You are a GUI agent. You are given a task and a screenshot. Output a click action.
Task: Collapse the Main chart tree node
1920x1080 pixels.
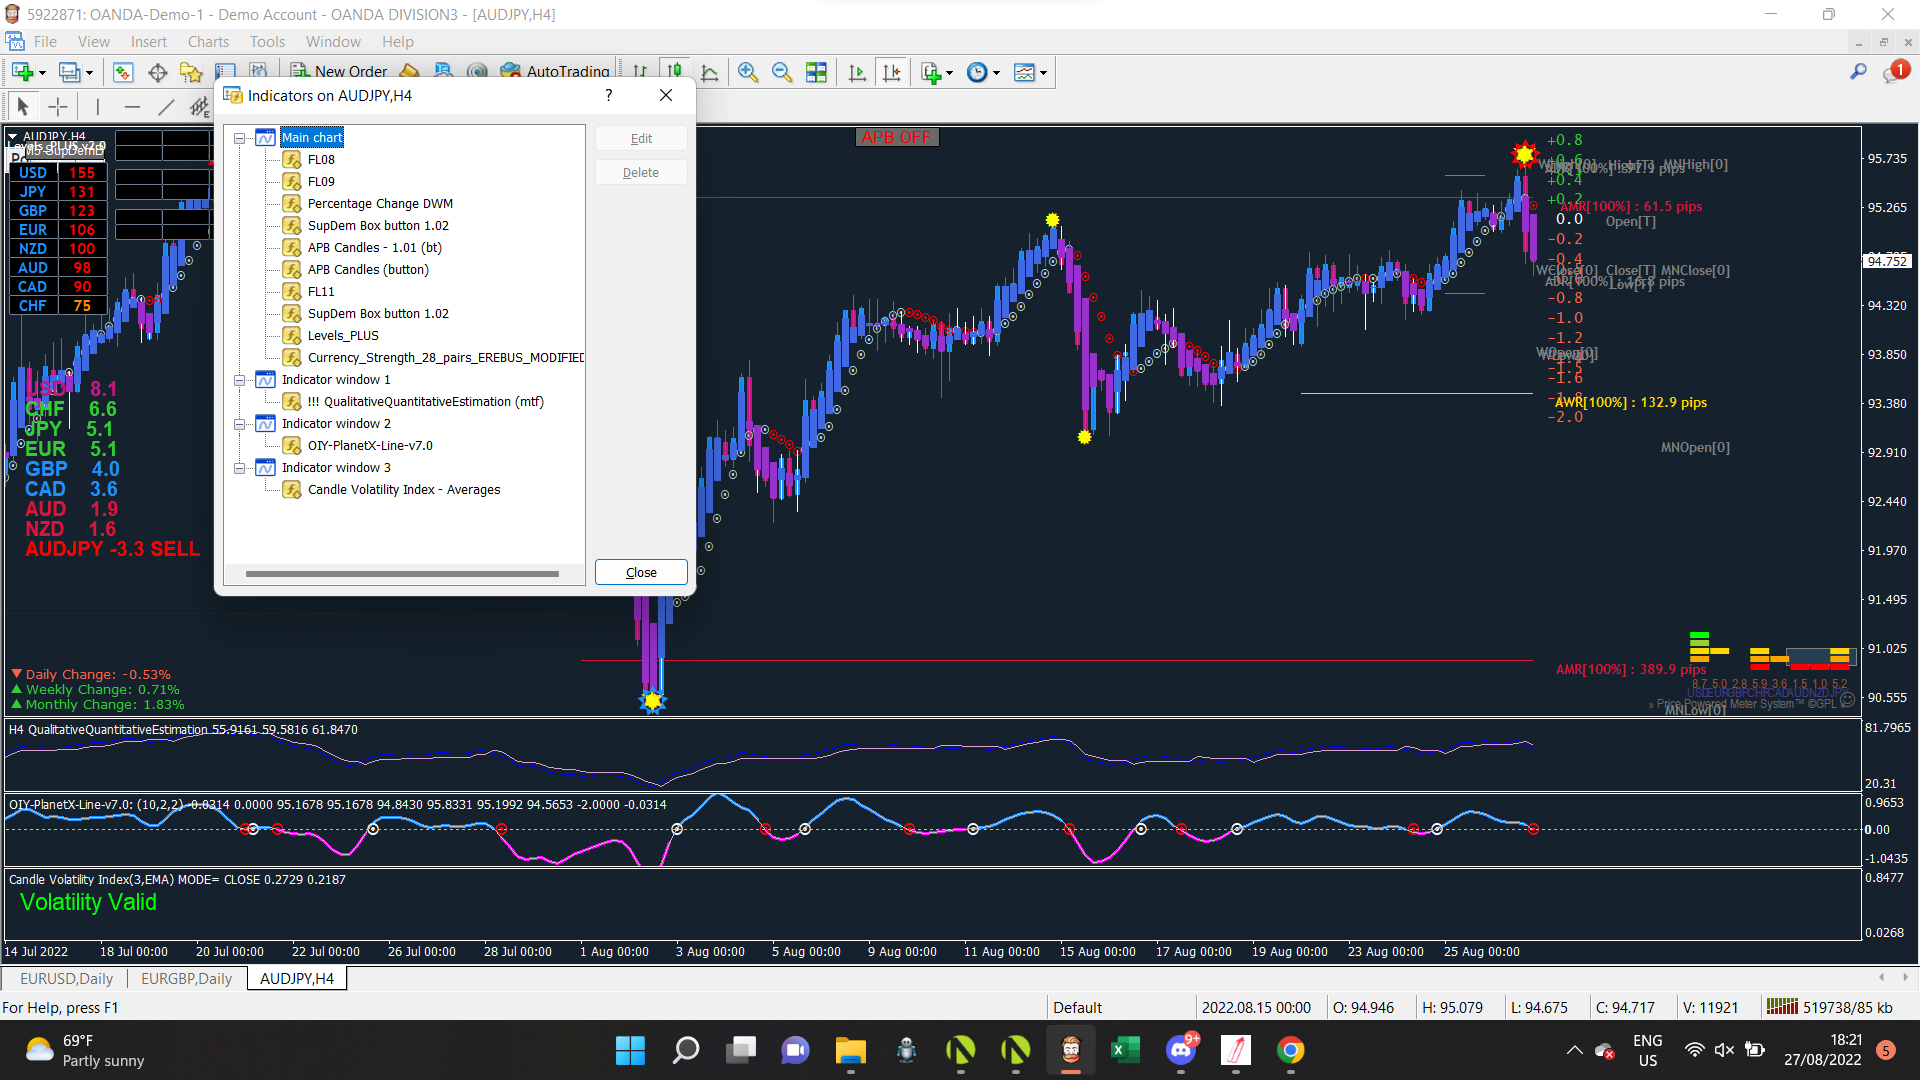click(240, 138)
